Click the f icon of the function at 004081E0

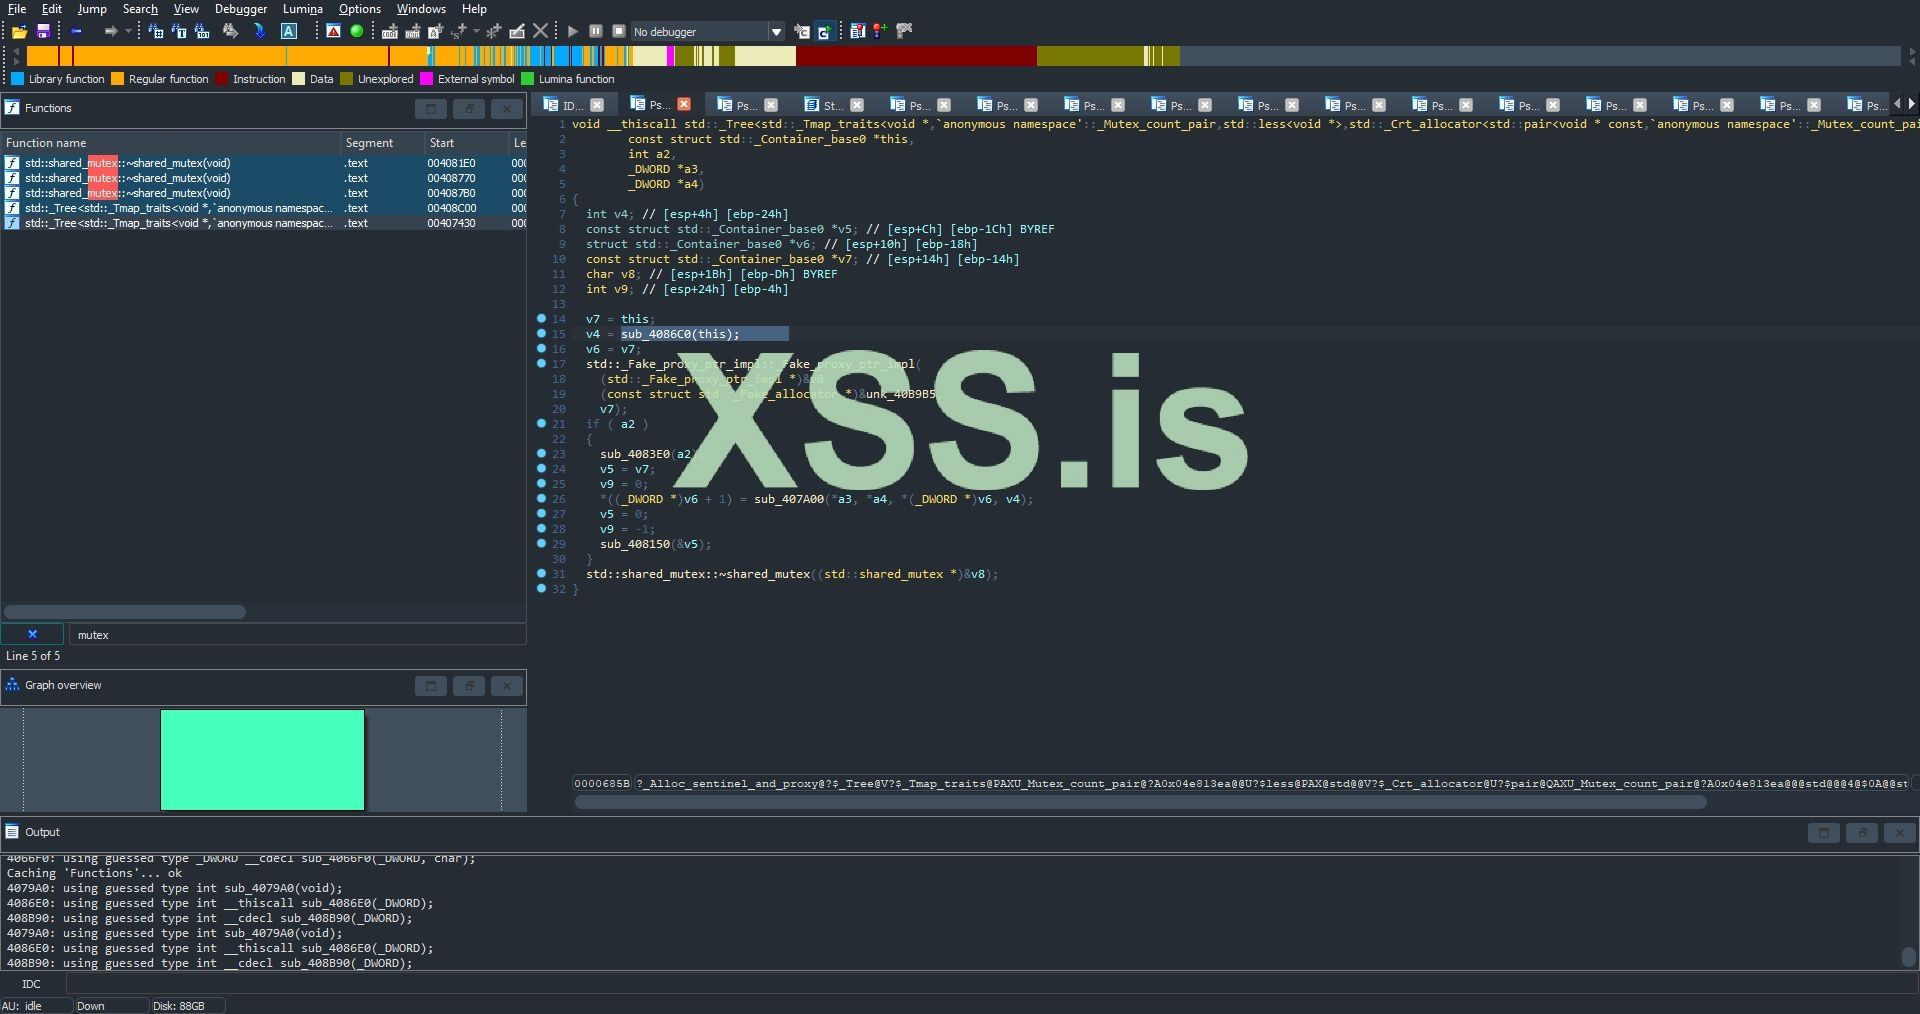point(12,163)
